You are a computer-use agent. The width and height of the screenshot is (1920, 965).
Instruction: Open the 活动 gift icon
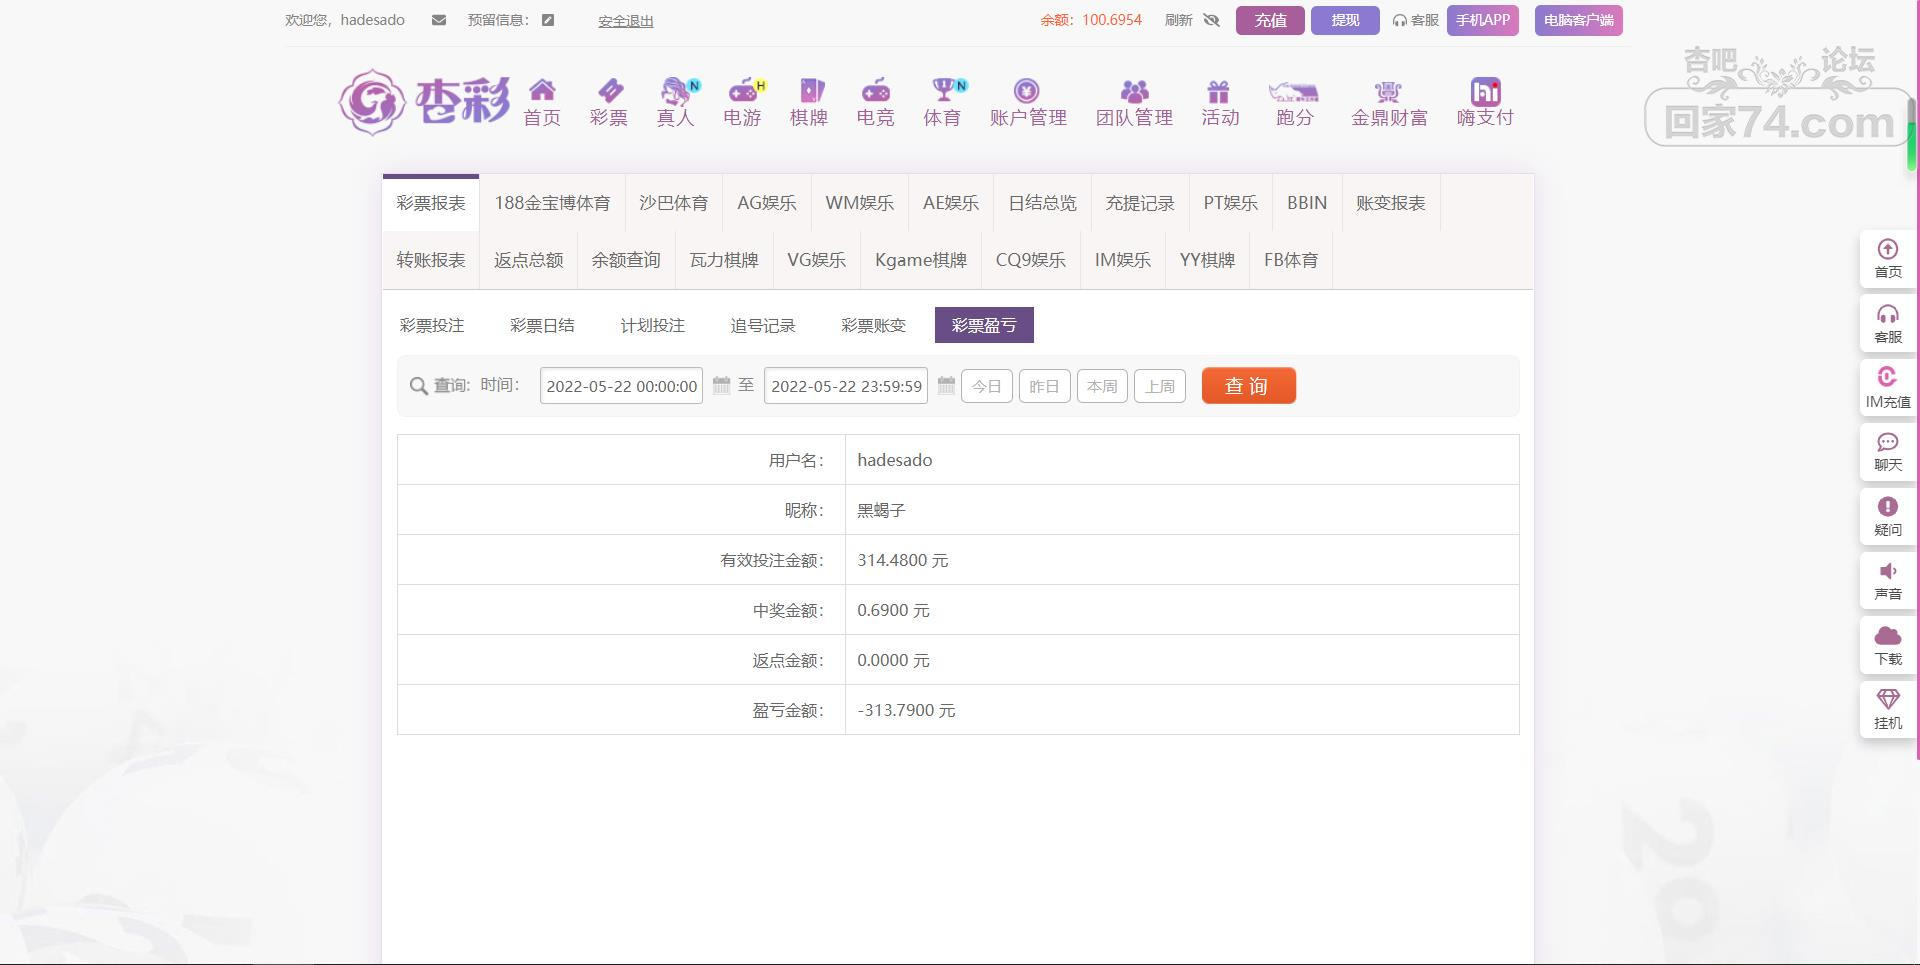click(1218, 92)
